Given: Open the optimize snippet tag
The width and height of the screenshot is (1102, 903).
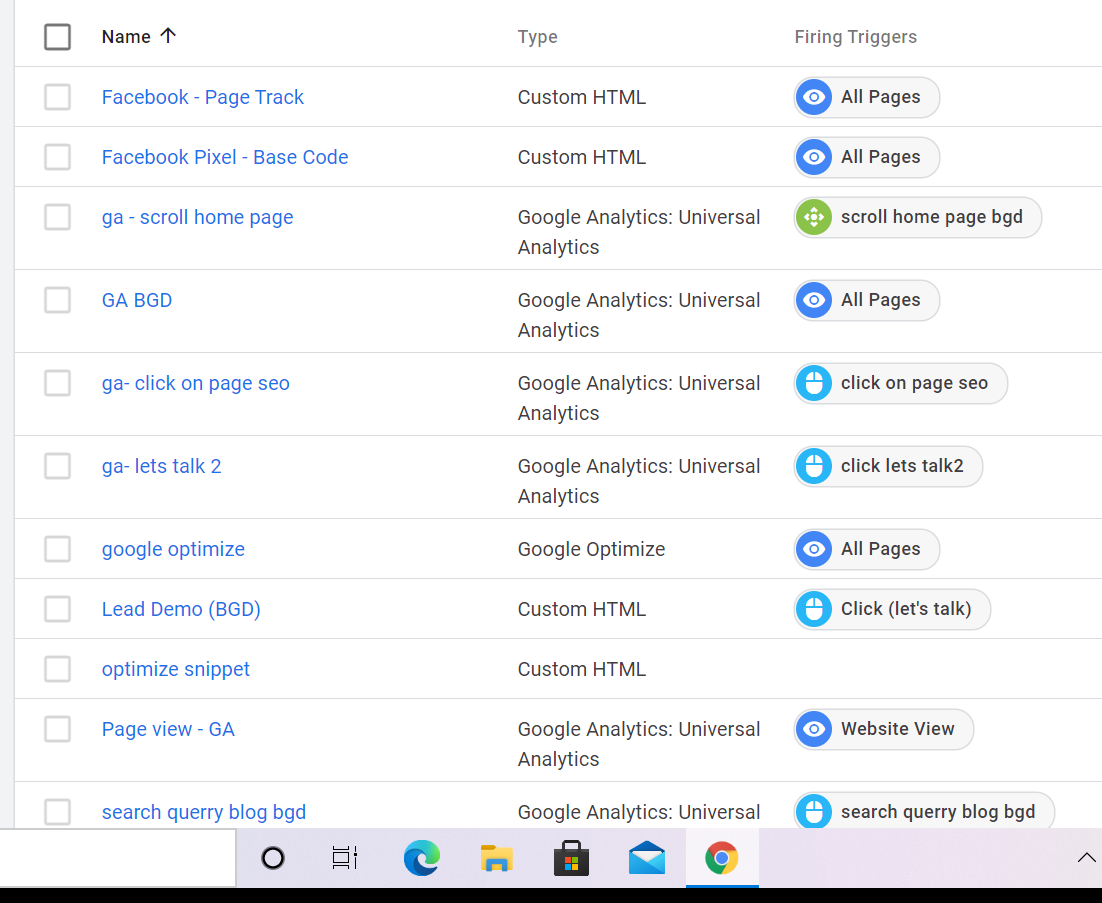Looking at the screenshot, I should pos(176,669).
